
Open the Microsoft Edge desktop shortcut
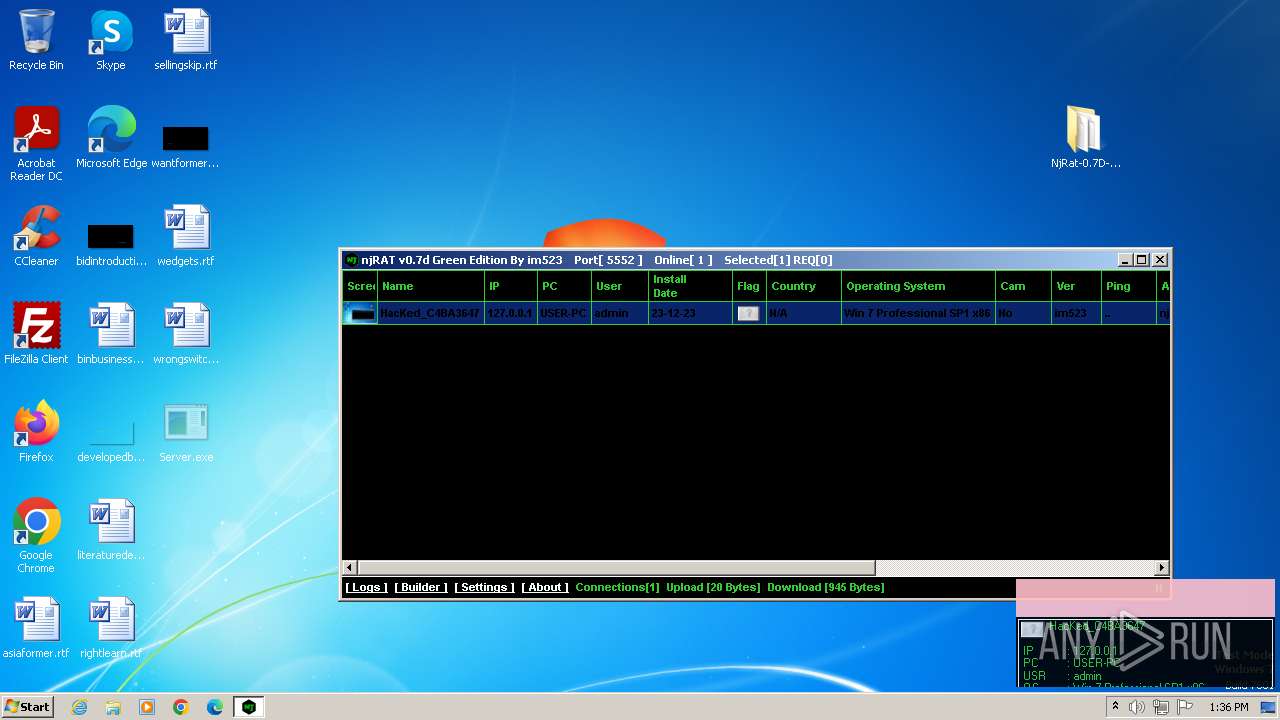click(x=111, y=138)
